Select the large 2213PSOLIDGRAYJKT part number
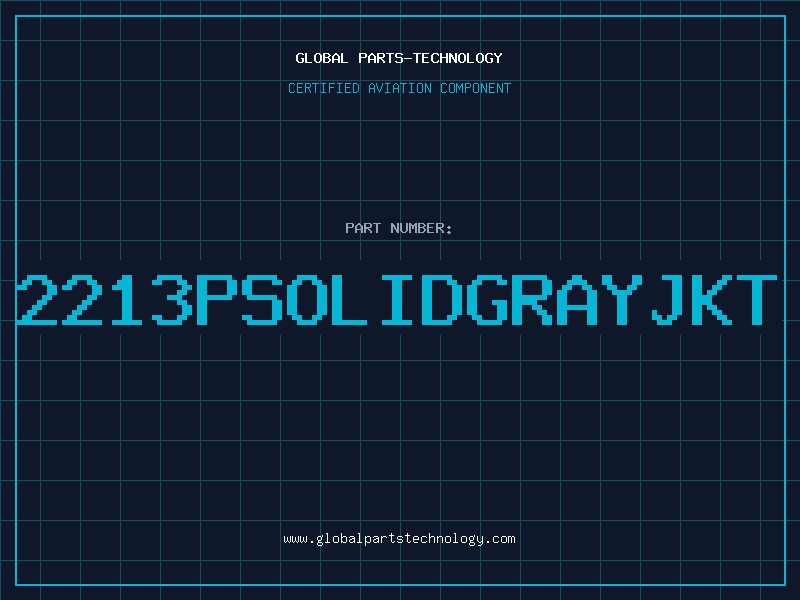 397,300
